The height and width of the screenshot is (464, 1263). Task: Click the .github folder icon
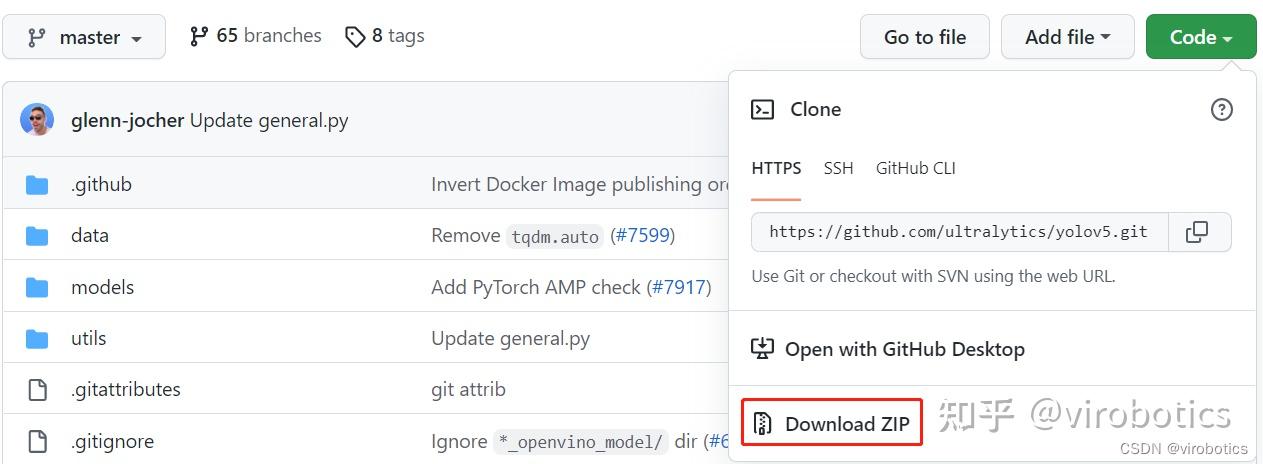pos(37,184)
